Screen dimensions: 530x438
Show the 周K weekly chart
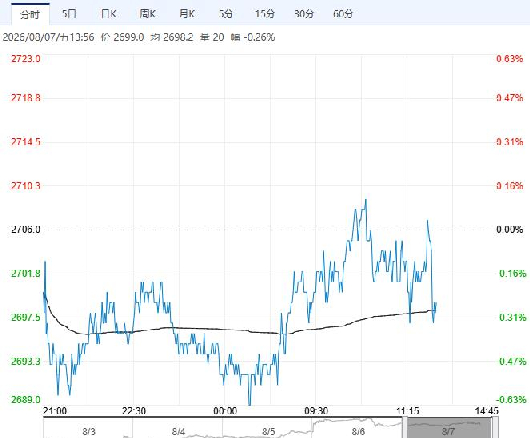click(x=148, y=14)
